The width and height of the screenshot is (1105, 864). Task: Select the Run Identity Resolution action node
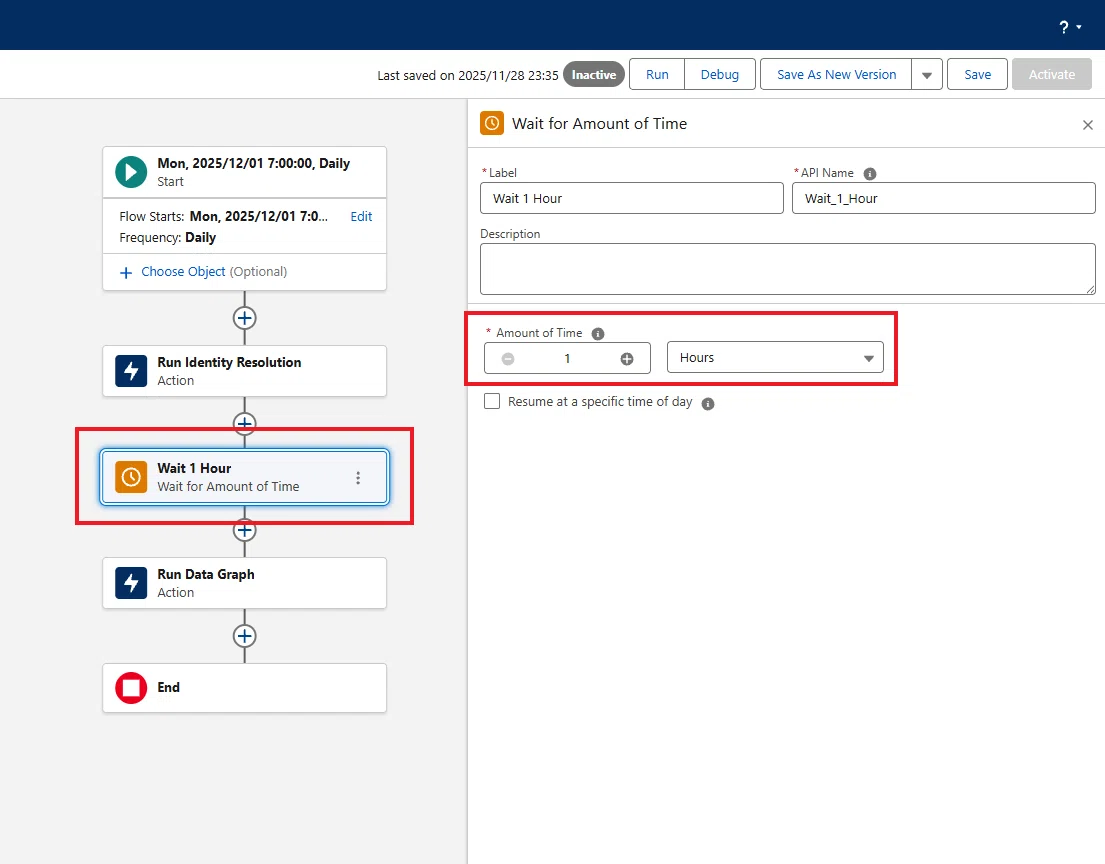coord(245,371)
